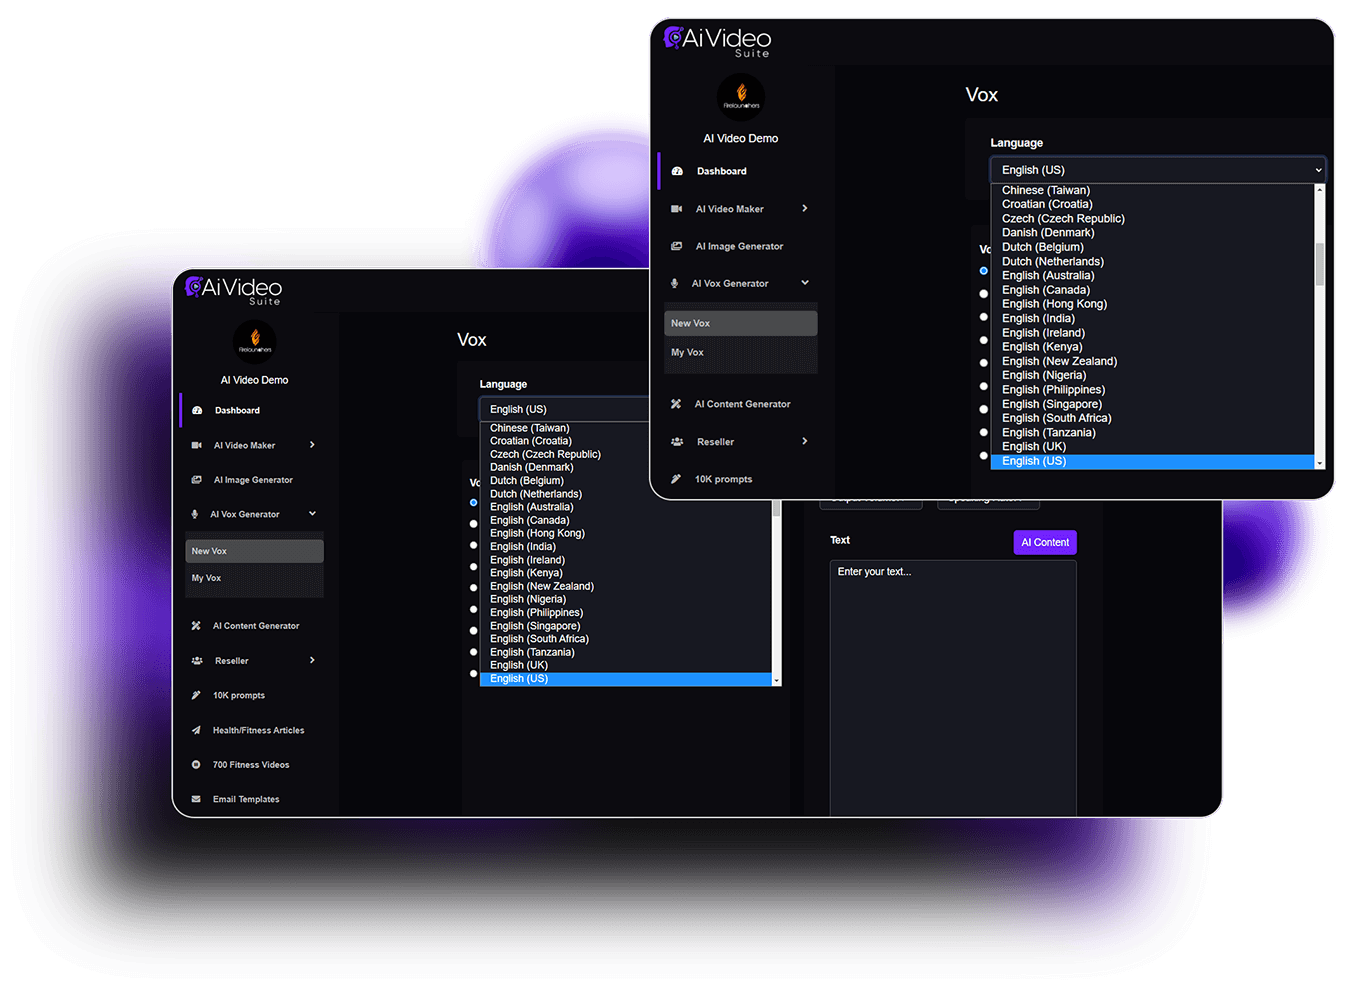Image resolution: width=1350 pixels, height=989 pixels.
Task: Click profile avatar in front window sidebar
Action: click(741, 98)
